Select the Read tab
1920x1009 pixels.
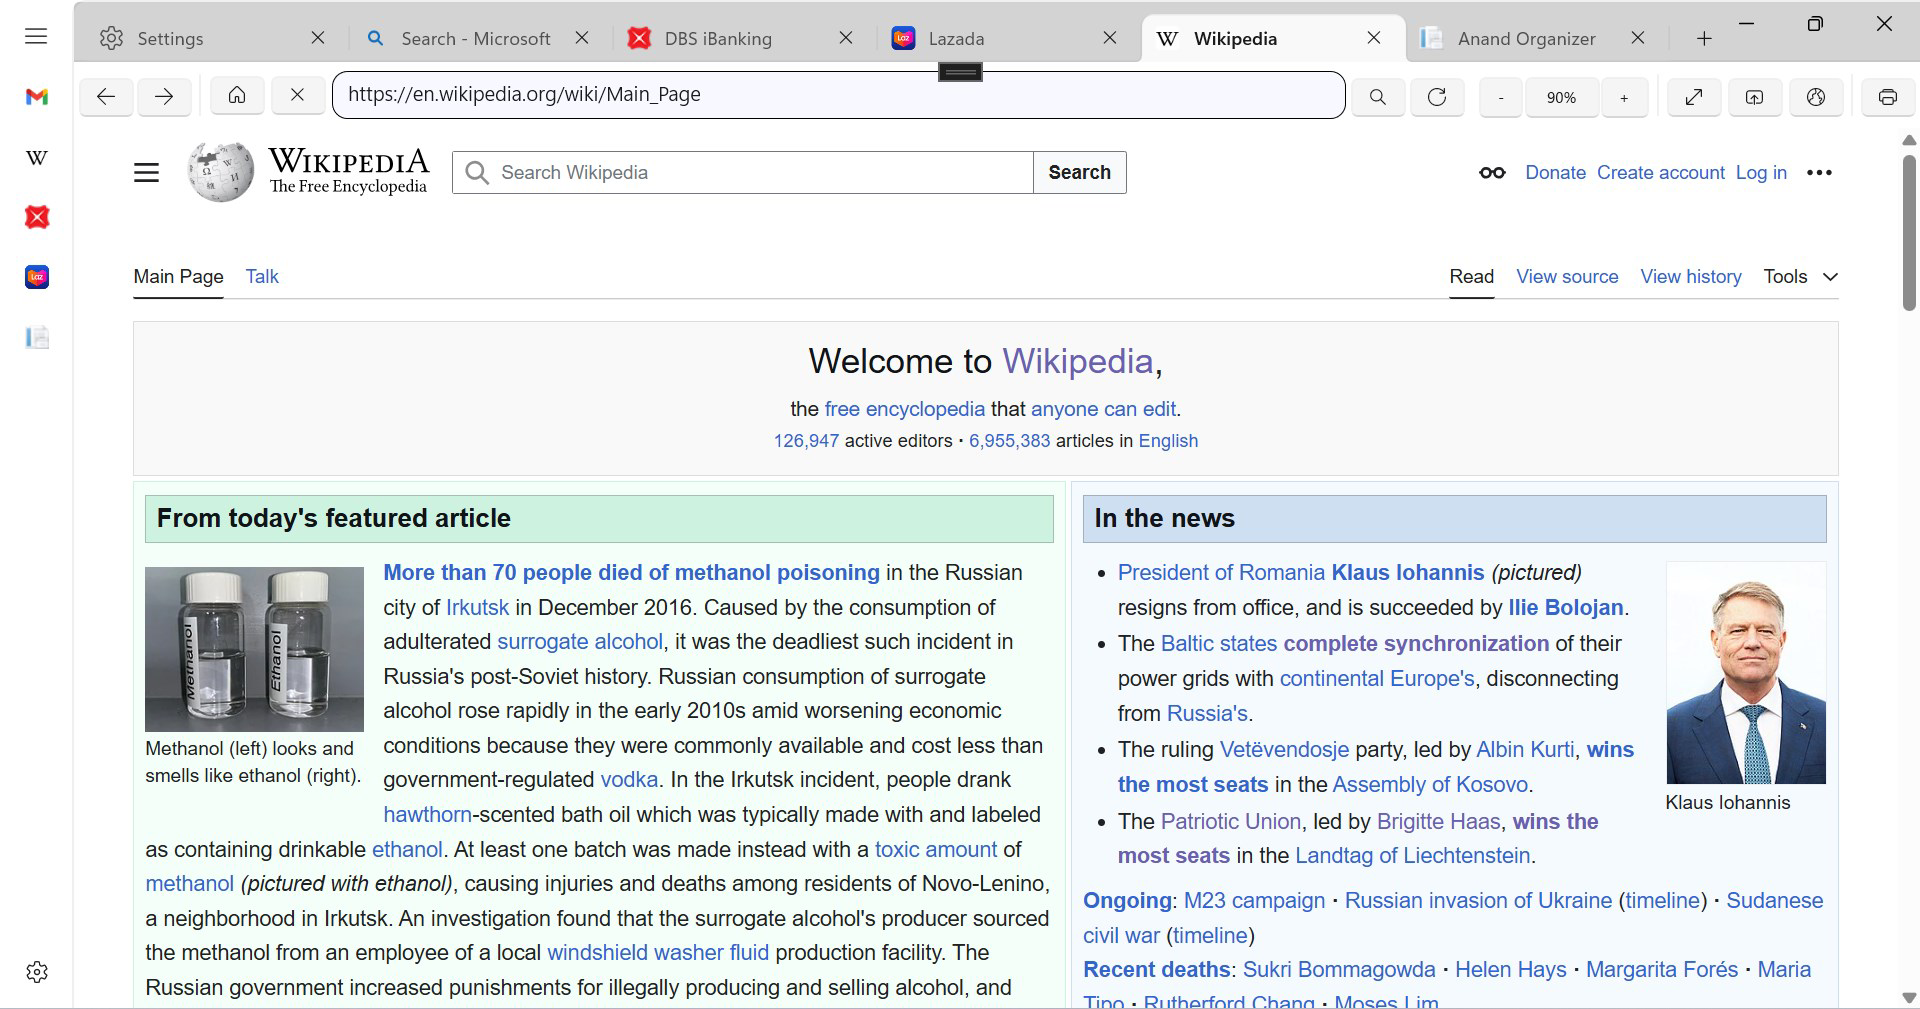pos(1471,277)
